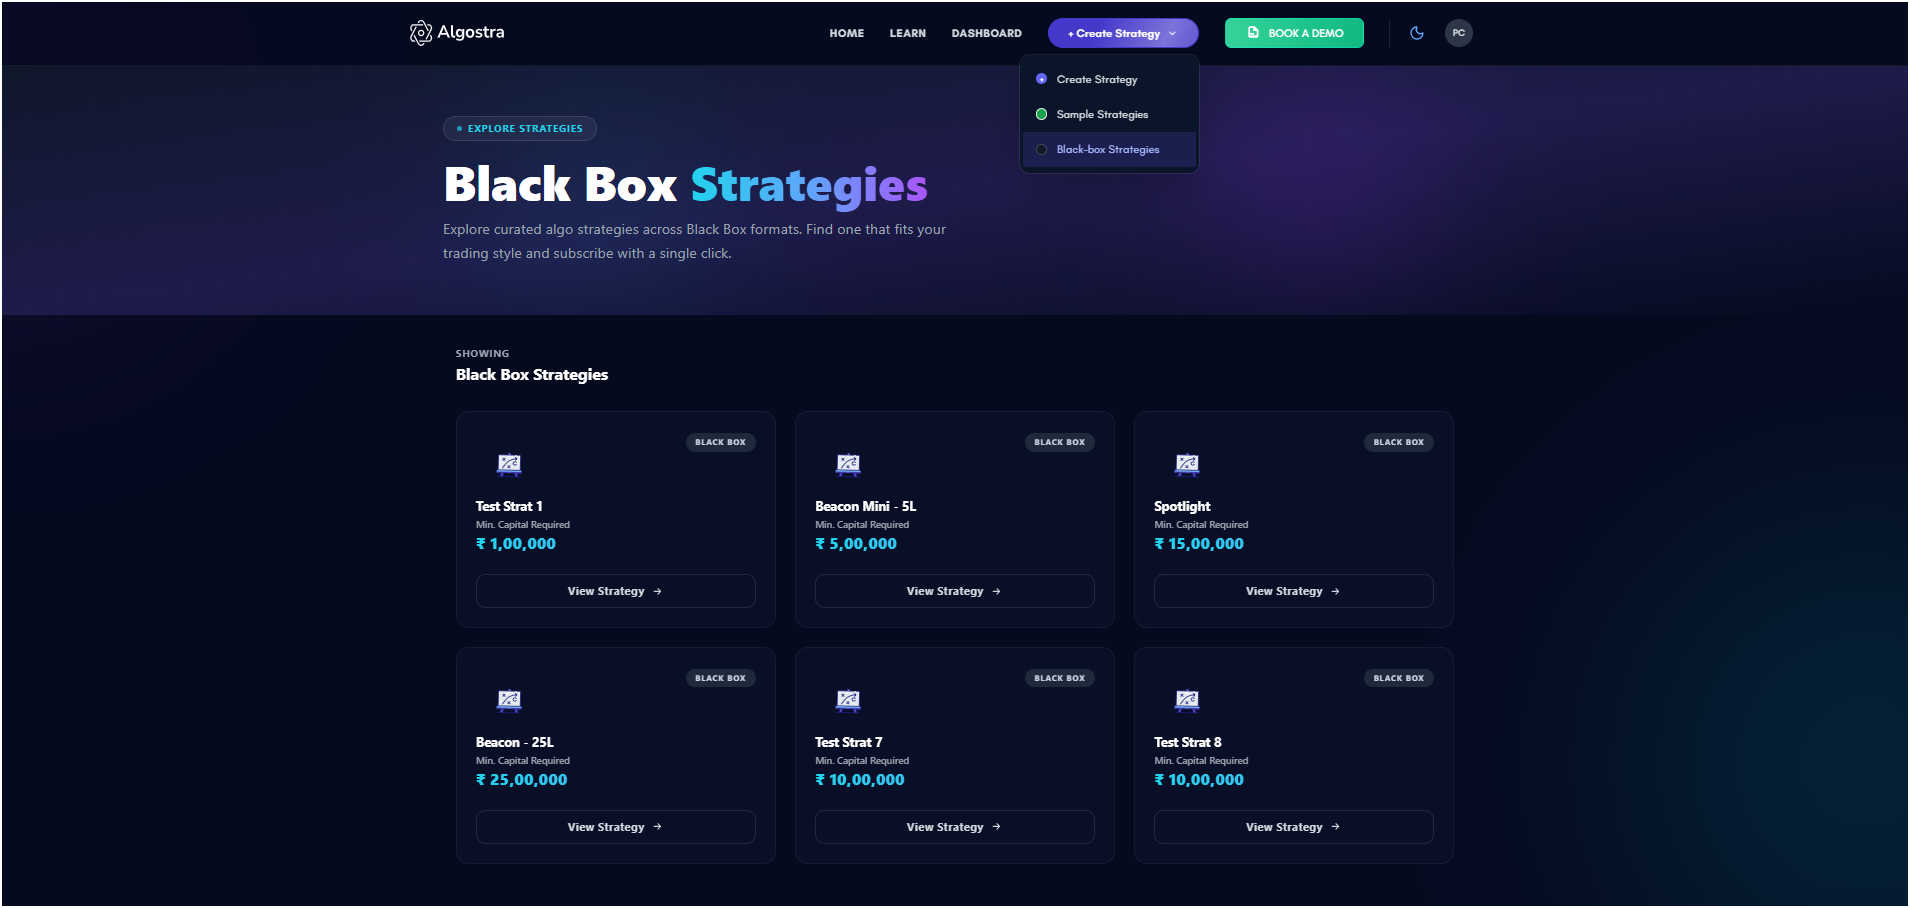Navigate to Dashboard
The width and height of the screenshot is (1910, 908).
click(986, 33)
